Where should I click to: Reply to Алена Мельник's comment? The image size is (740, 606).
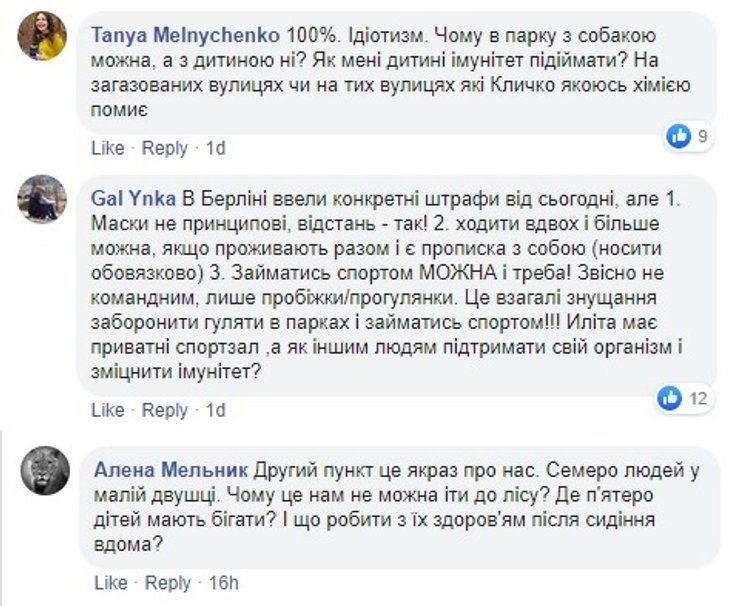166,583
